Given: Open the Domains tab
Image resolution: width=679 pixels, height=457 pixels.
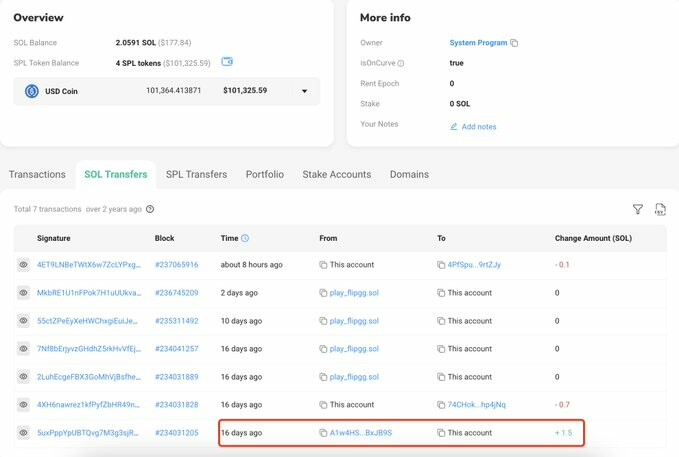Looking at the screenshot, I should [409, 174].
